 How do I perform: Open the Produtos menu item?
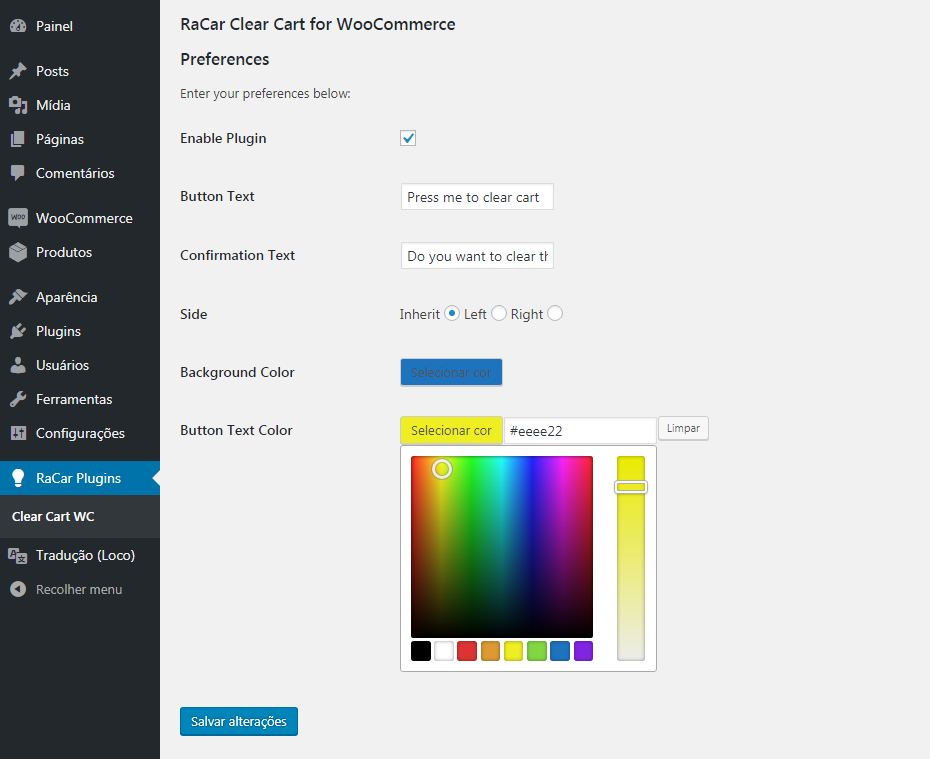coord(80,252)
